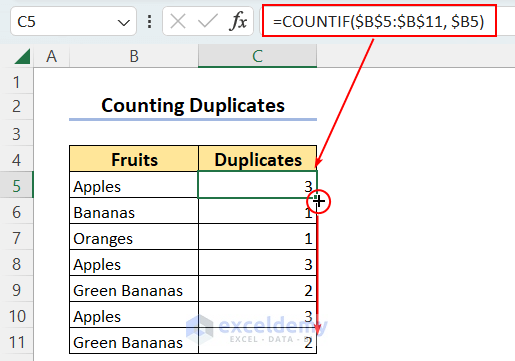Select row 2 header
Screen dimensions: 515x361
(x=16, y=107)
